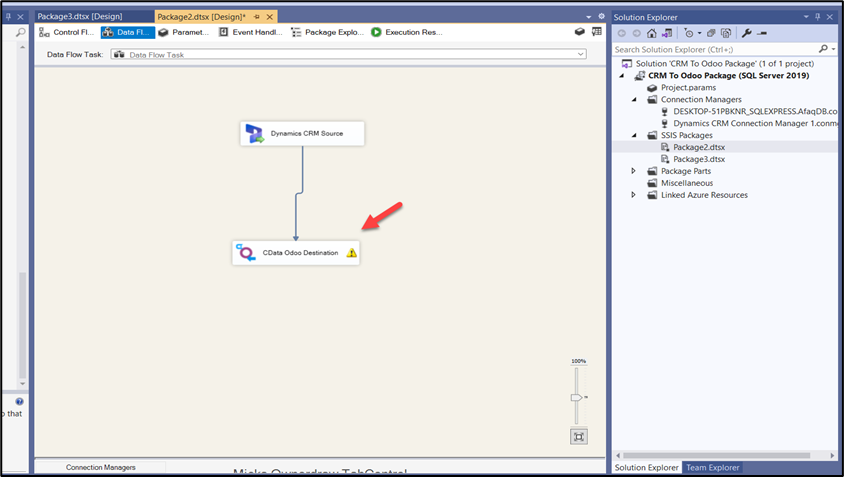Click the left panel vertical scrollbar

point(22,325)
